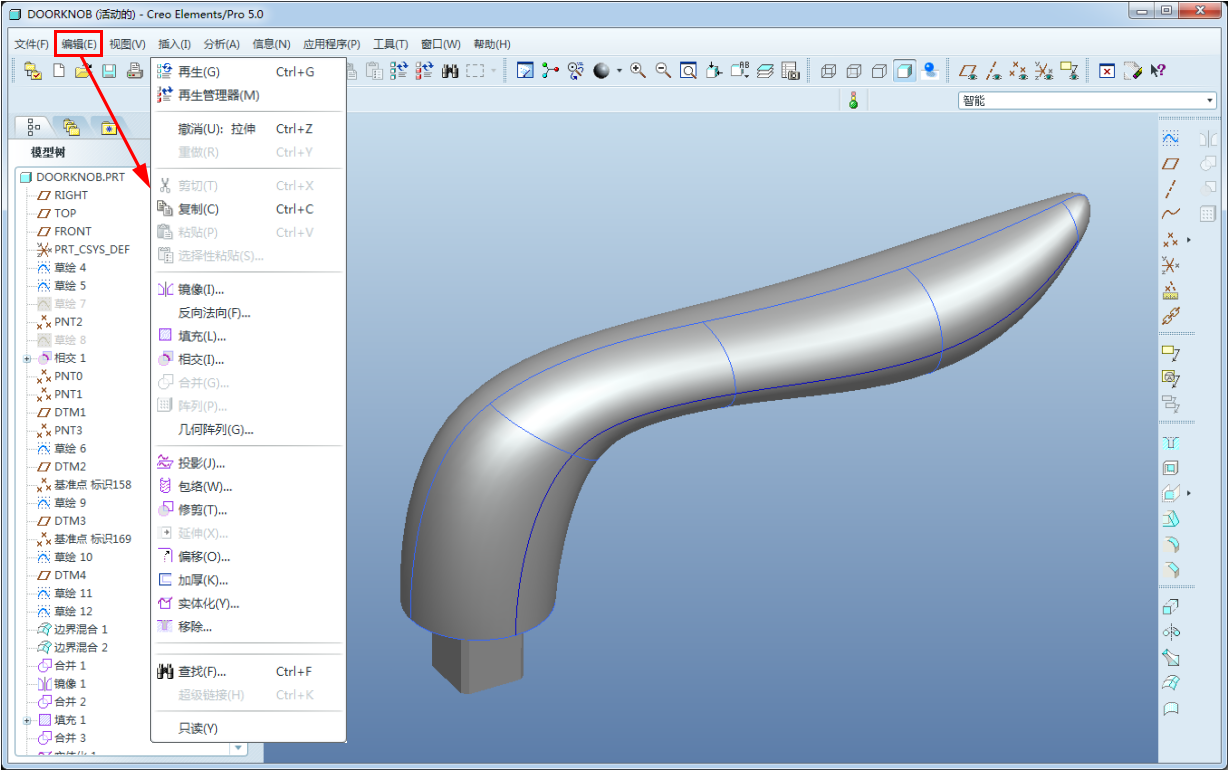Choose 镜像(I)... from the Edit menu
This screenshot has width=1229, height=771.
pos(201,290)
